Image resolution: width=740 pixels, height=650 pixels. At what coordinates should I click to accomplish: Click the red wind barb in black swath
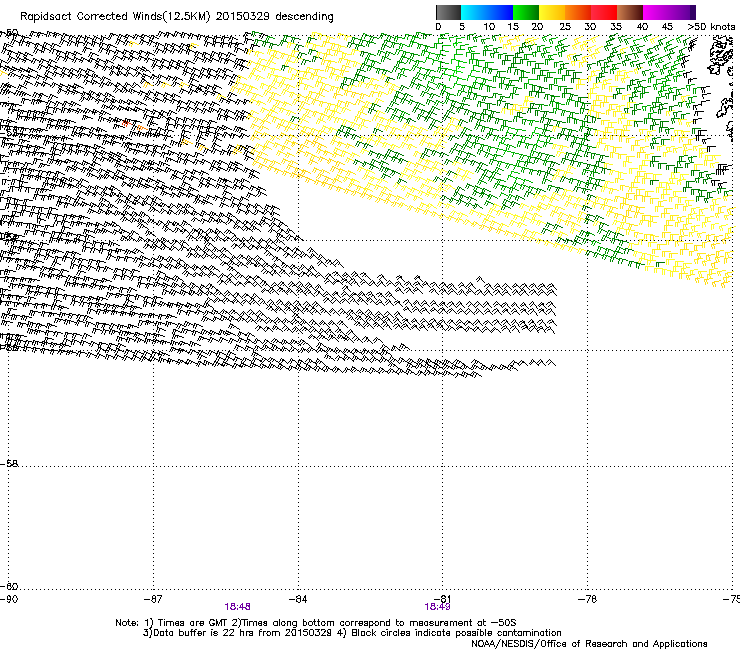[126, 123]
